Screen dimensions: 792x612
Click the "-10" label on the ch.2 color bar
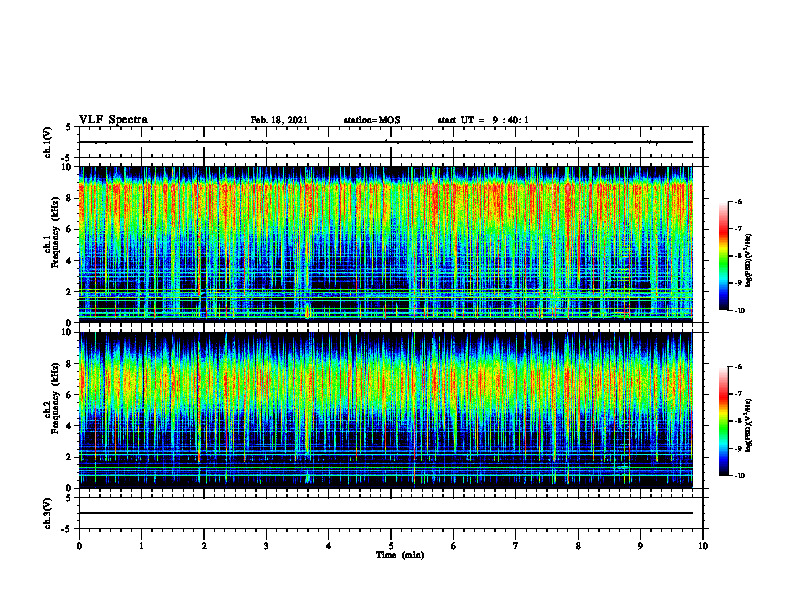pyautogui.click(x=739, y=476)
